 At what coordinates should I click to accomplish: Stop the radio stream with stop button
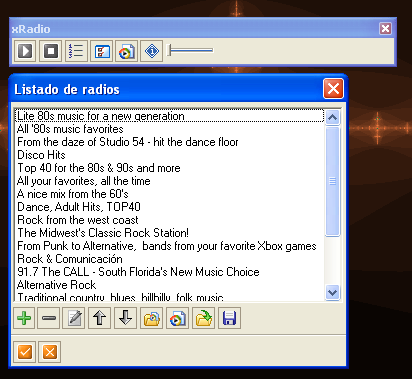(x=50, y=51)
